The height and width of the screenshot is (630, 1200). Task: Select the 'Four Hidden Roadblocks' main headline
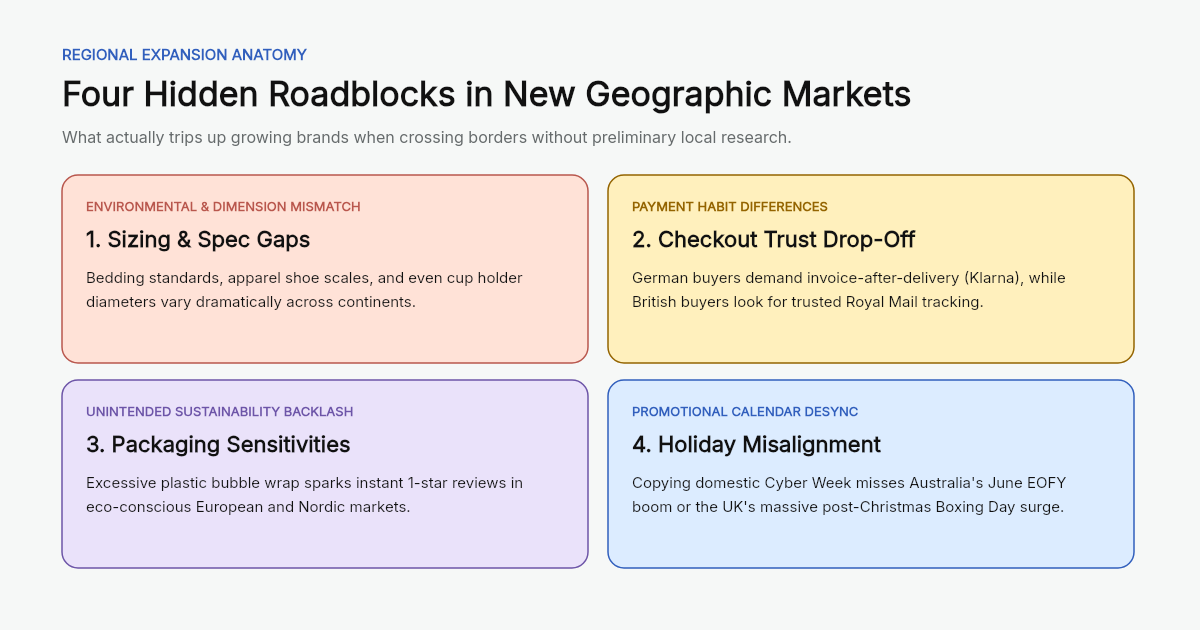(486, 94)
